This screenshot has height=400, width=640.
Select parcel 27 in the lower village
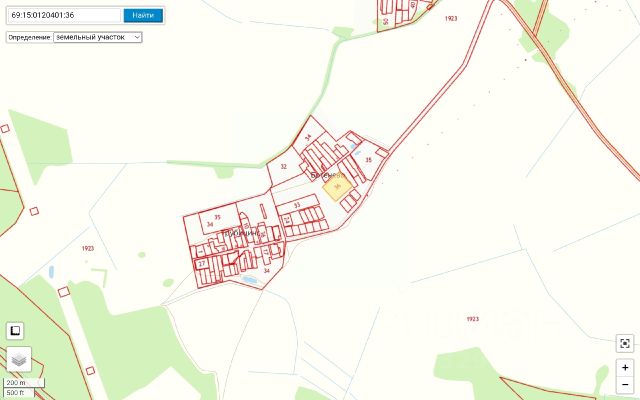(x=202, y=264)
